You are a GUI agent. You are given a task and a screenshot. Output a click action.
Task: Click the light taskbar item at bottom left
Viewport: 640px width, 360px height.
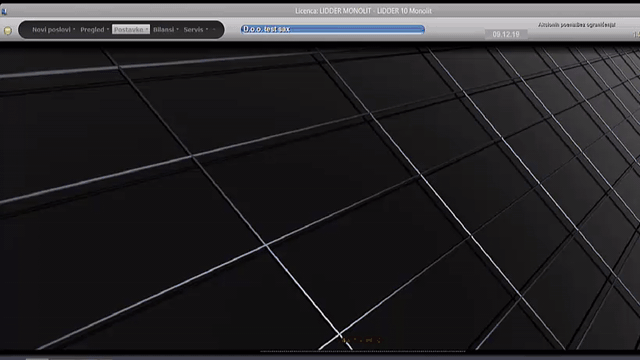(x=37, y=359)
